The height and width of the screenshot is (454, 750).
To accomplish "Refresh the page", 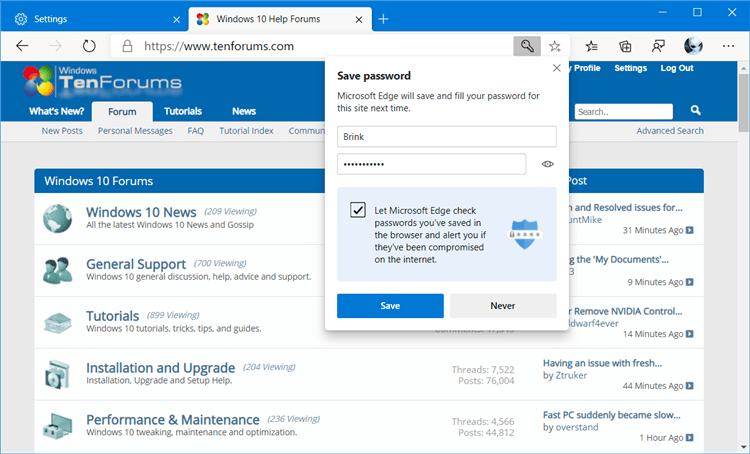I will (x=89, y=46).
